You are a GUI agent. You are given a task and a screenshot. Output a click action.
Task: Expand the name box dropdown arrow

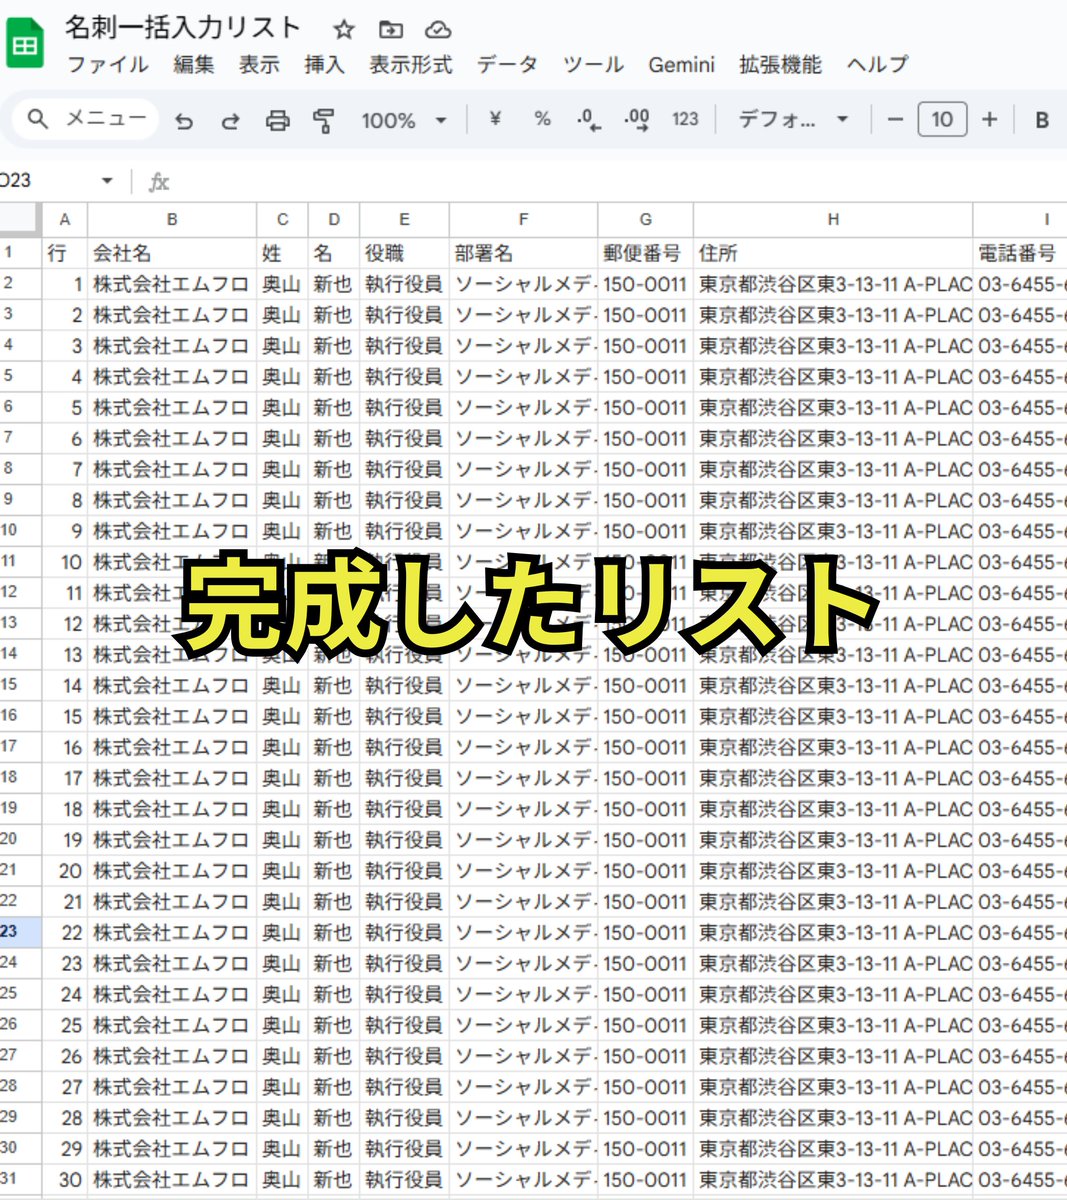click(107, 180)
